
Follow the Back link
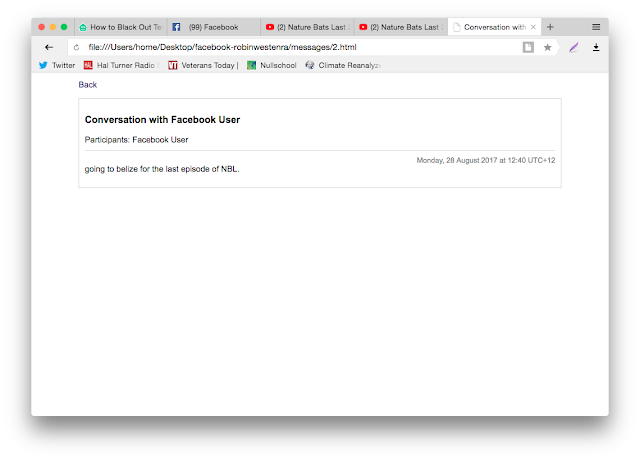(x=88, y=85)
